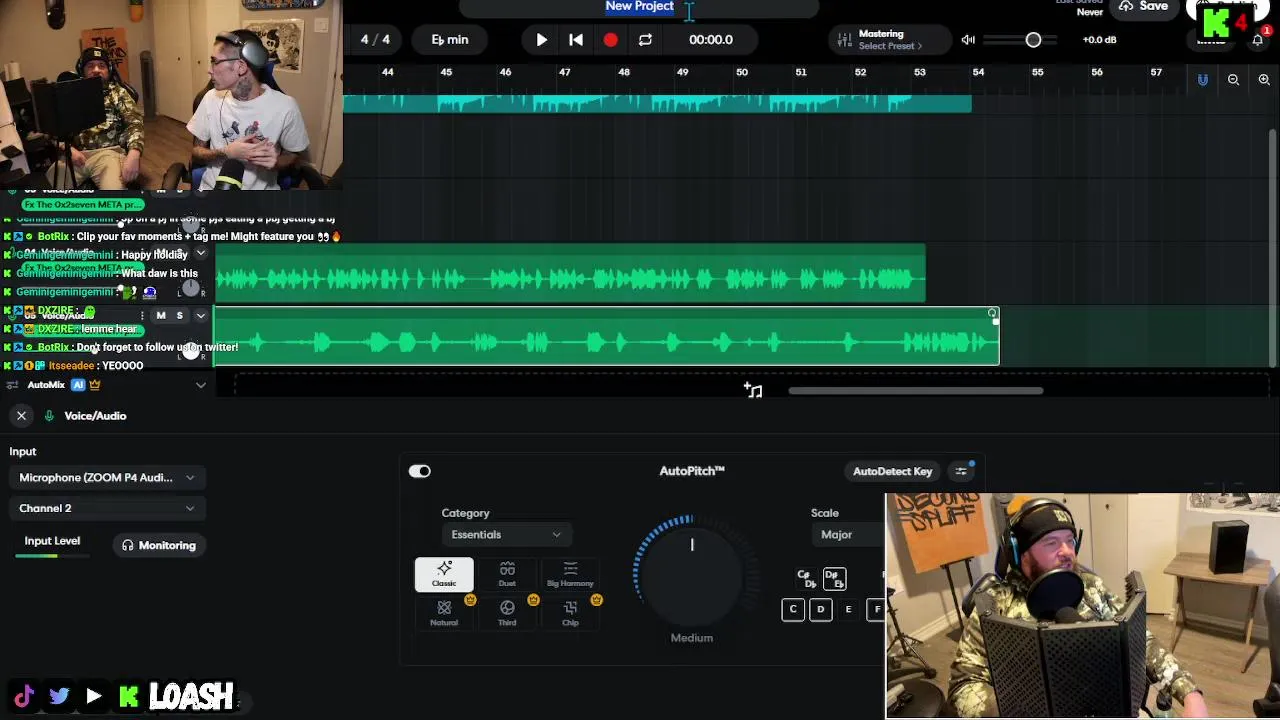
Task: Adjust the master volume slider knob
Action: point(1033,40)
